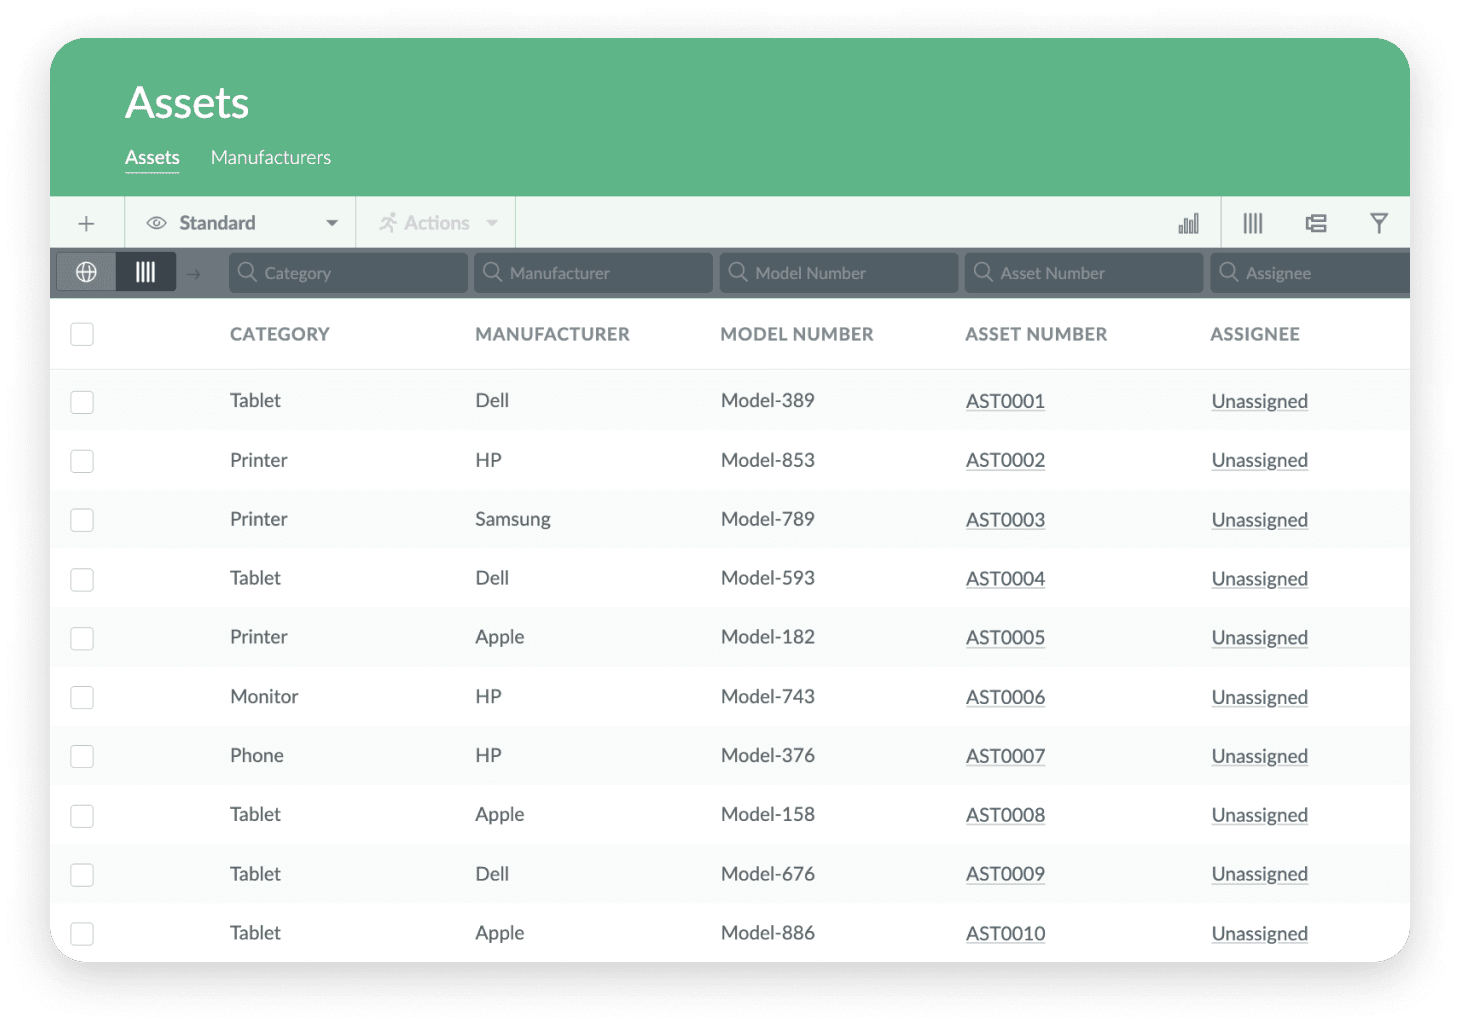Select the Assets tab

pos(152,157)
